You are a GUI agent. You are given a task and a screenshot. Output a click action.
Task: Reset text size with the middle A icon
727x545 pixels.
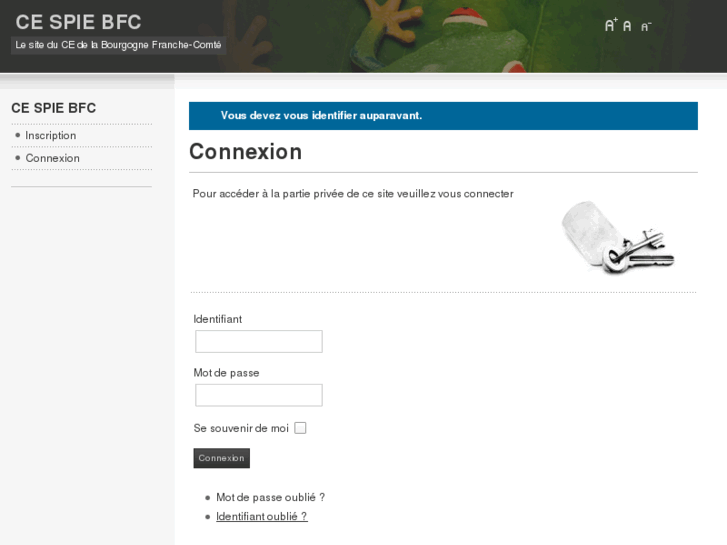(627, 26)
